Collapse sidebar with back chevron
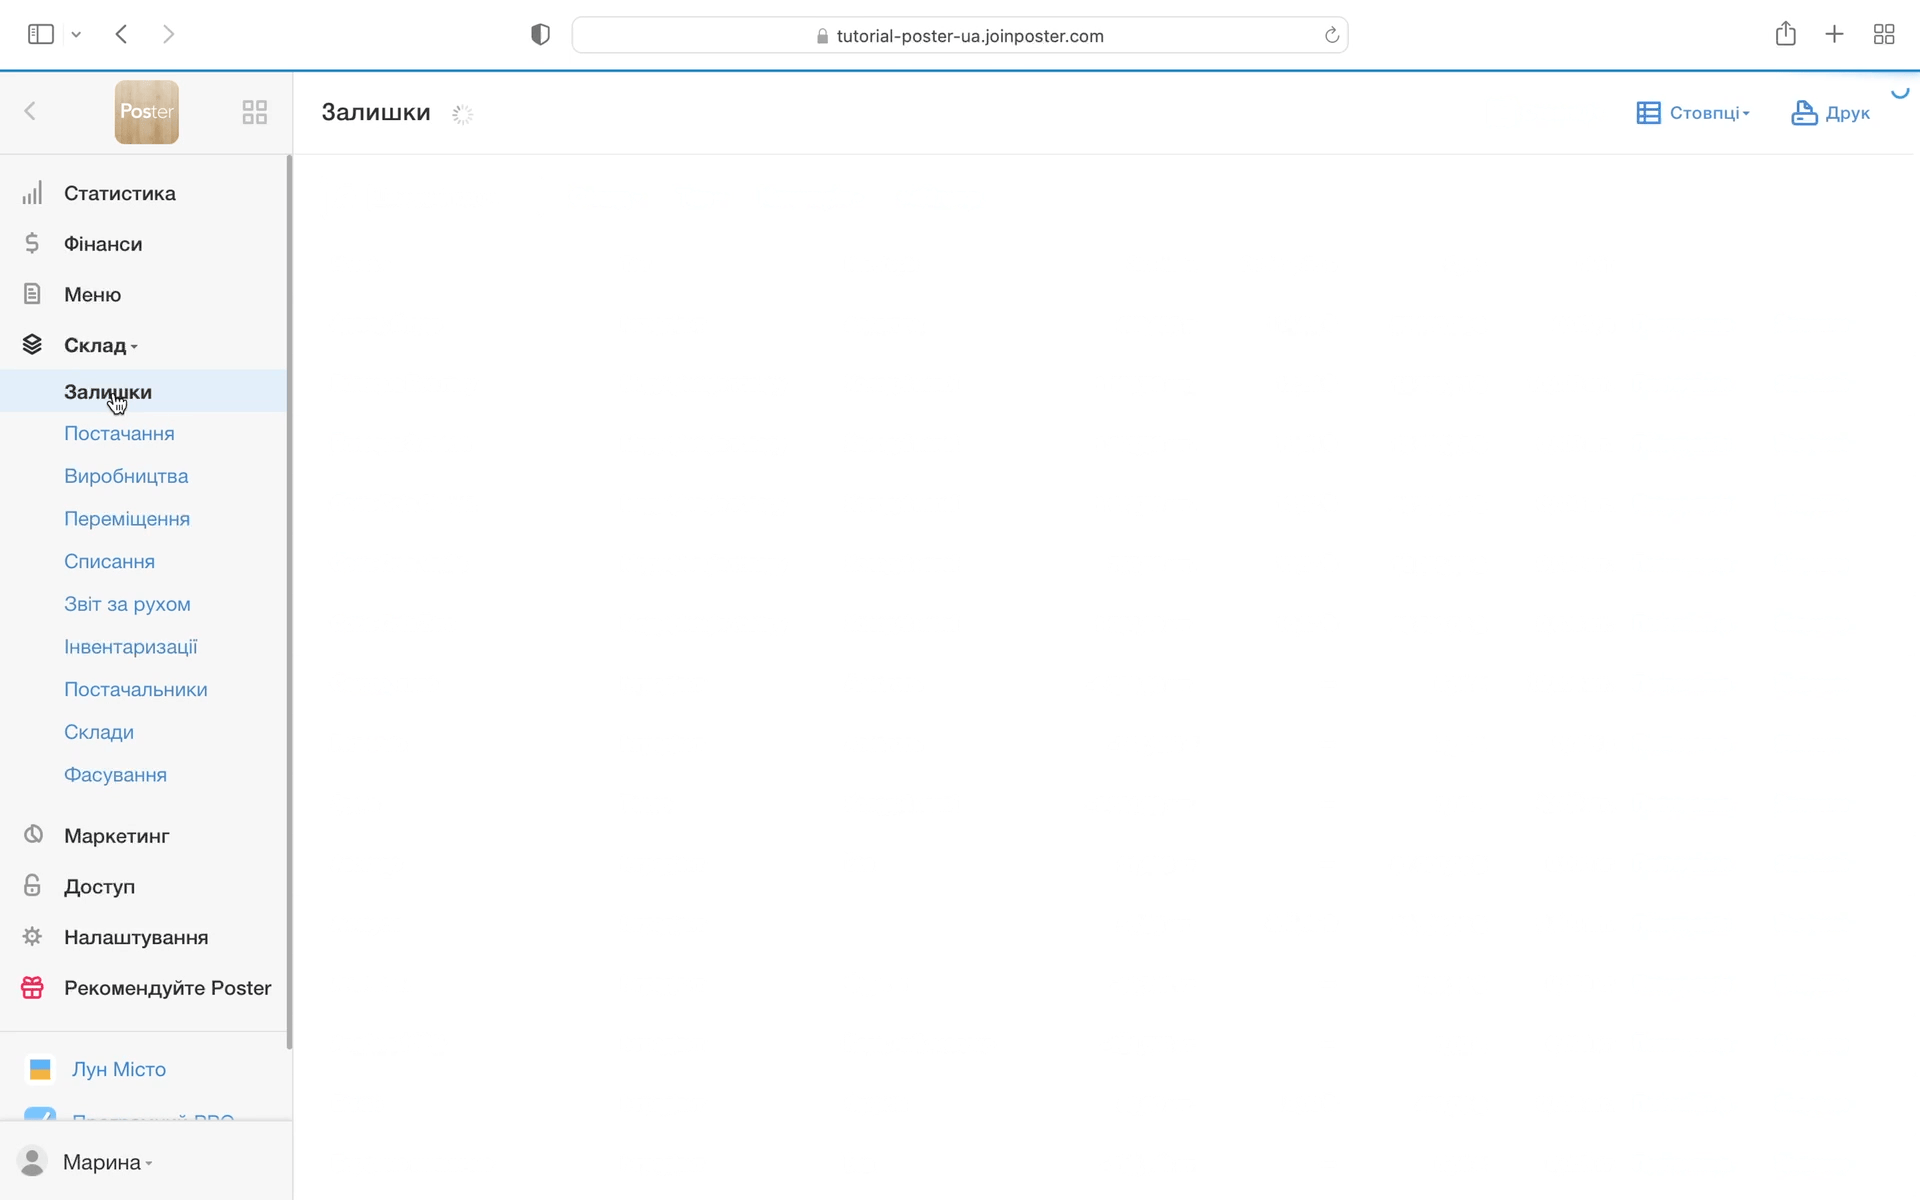Image resolution: width=1920 pixels, height=1200 pixels. pos(30,111)
